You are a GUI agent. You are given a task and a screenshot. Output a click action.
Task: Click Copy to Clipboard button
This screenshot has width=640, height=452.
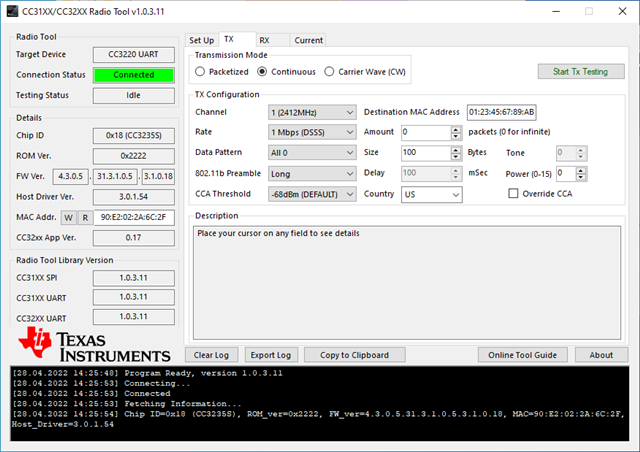[354, 355]
